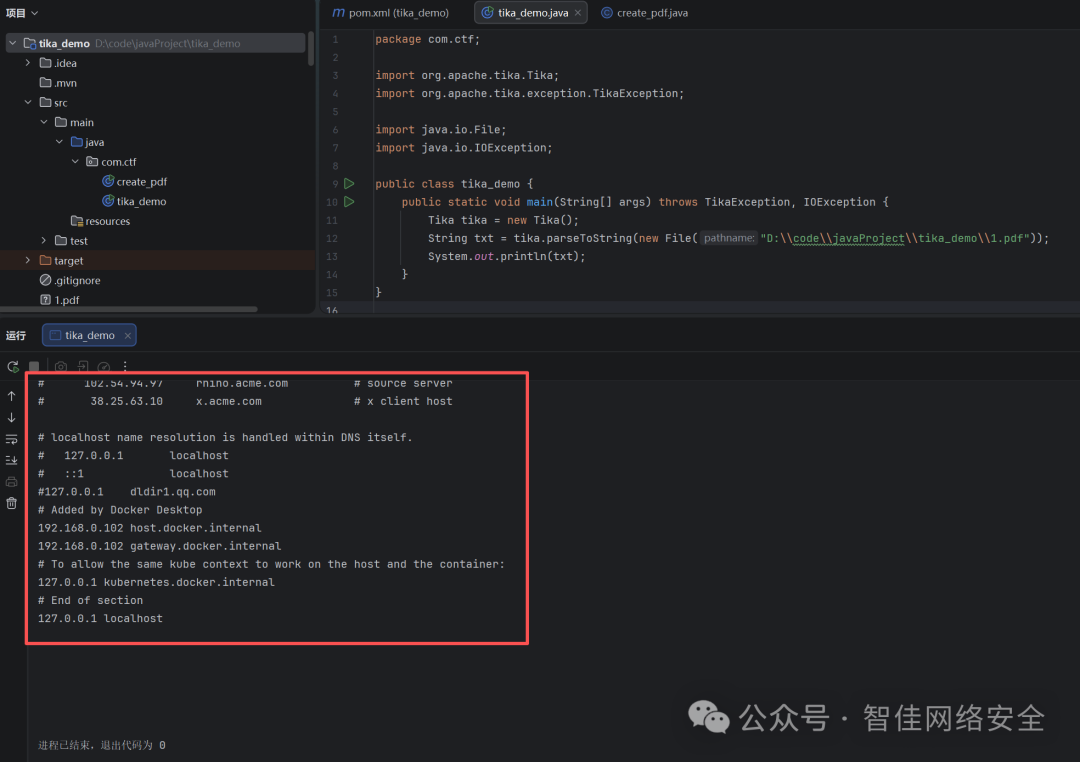Click the Rerun icon in Run toolbar
Screen dimensions: 1080x762
[x=12, y=367]
